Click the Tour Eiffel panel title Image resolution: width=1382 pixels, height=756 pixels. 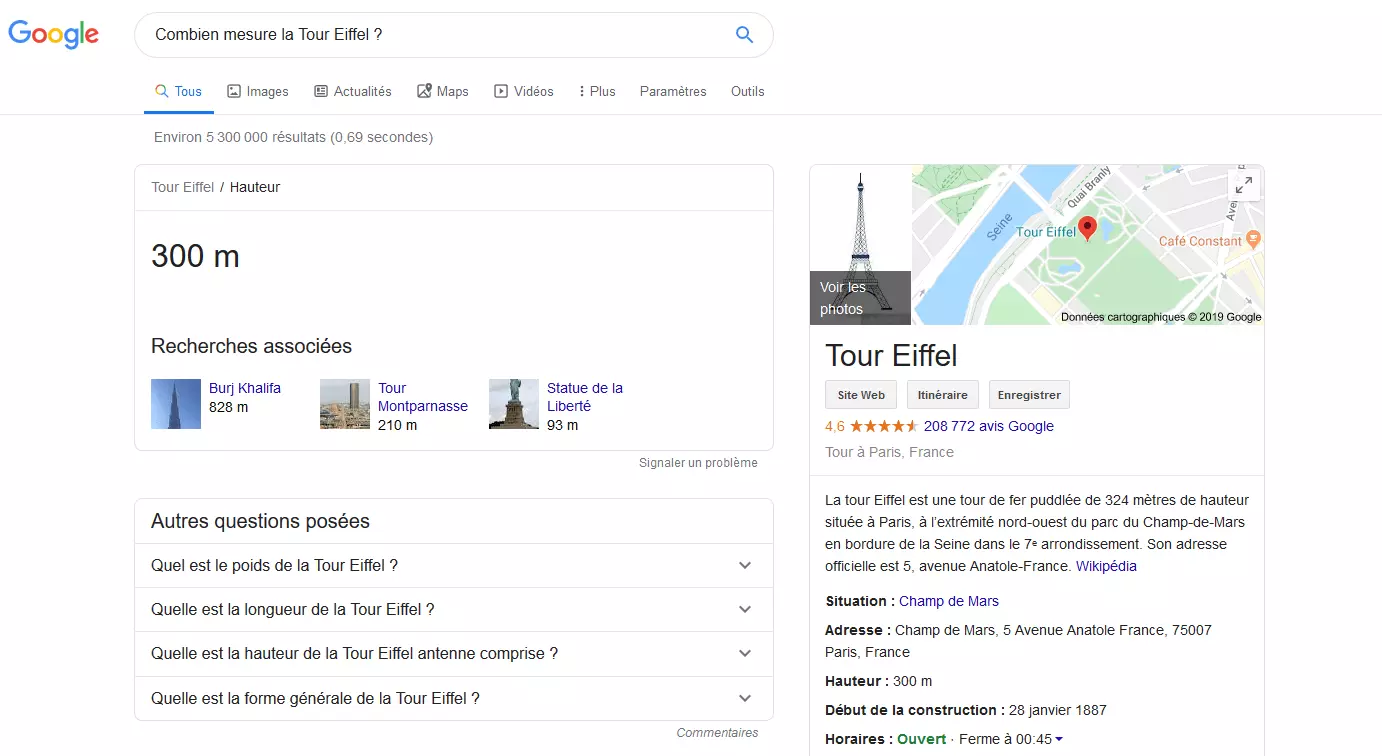(x=891, y=356)
